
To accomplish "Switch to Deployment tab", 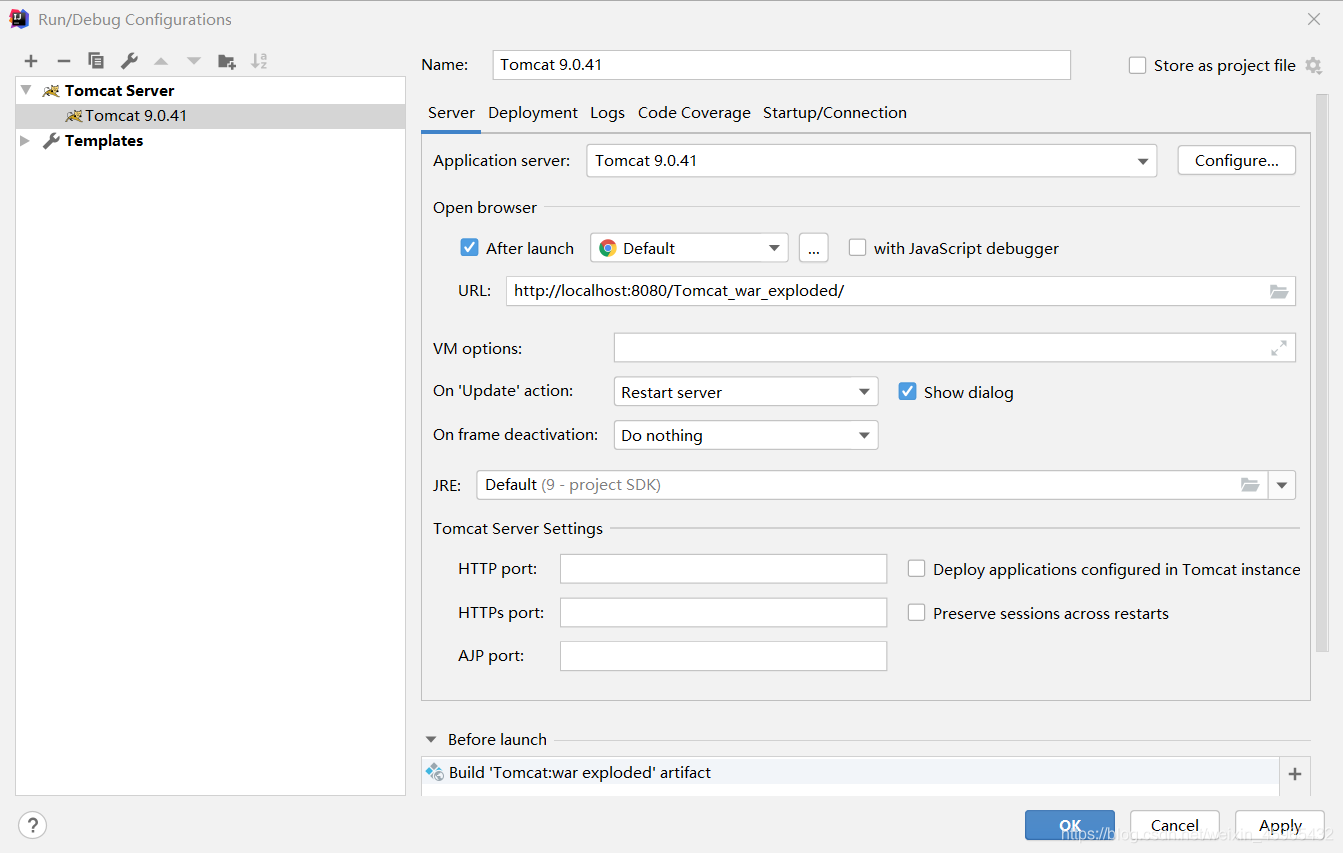I will coord(533,113).
